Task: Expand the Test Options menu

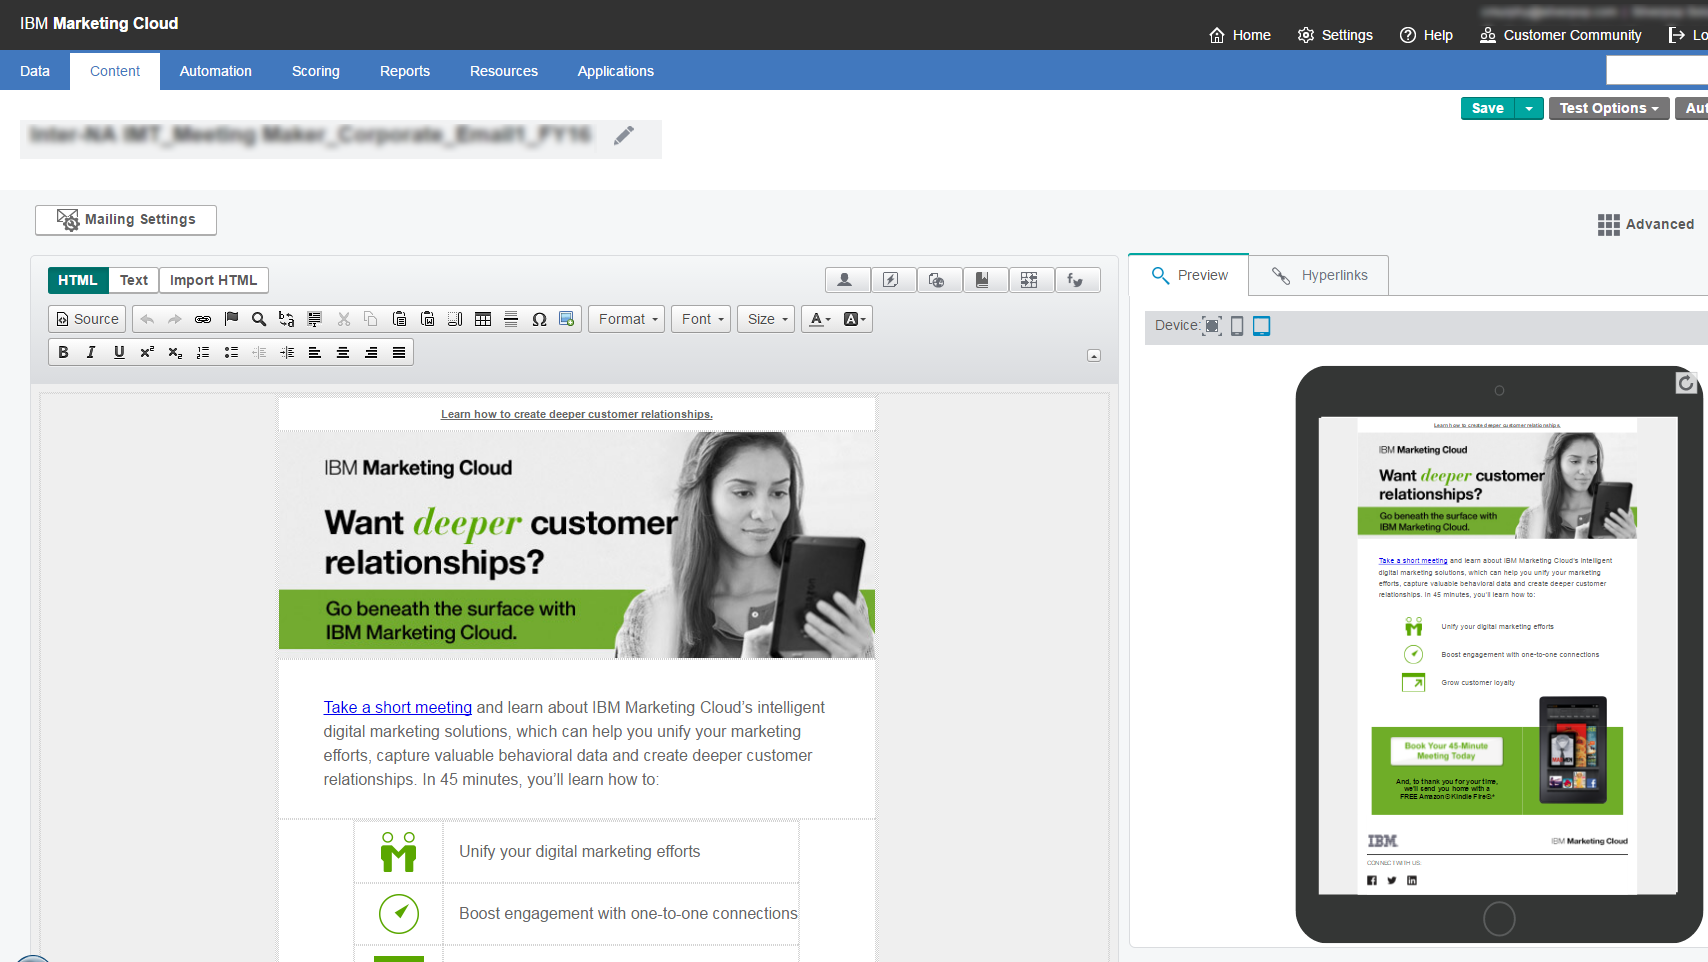Action: point(1608,108)
